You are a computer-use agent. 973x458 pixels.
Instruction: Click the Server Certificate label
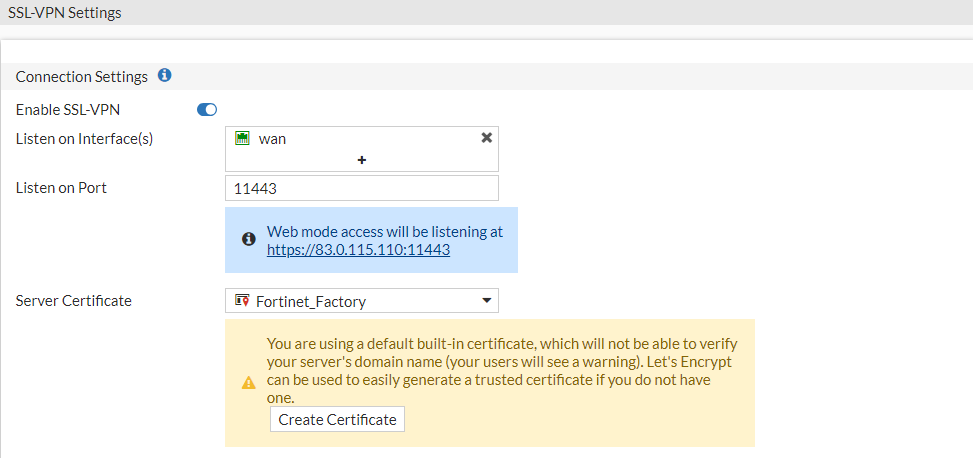[74, 300]
